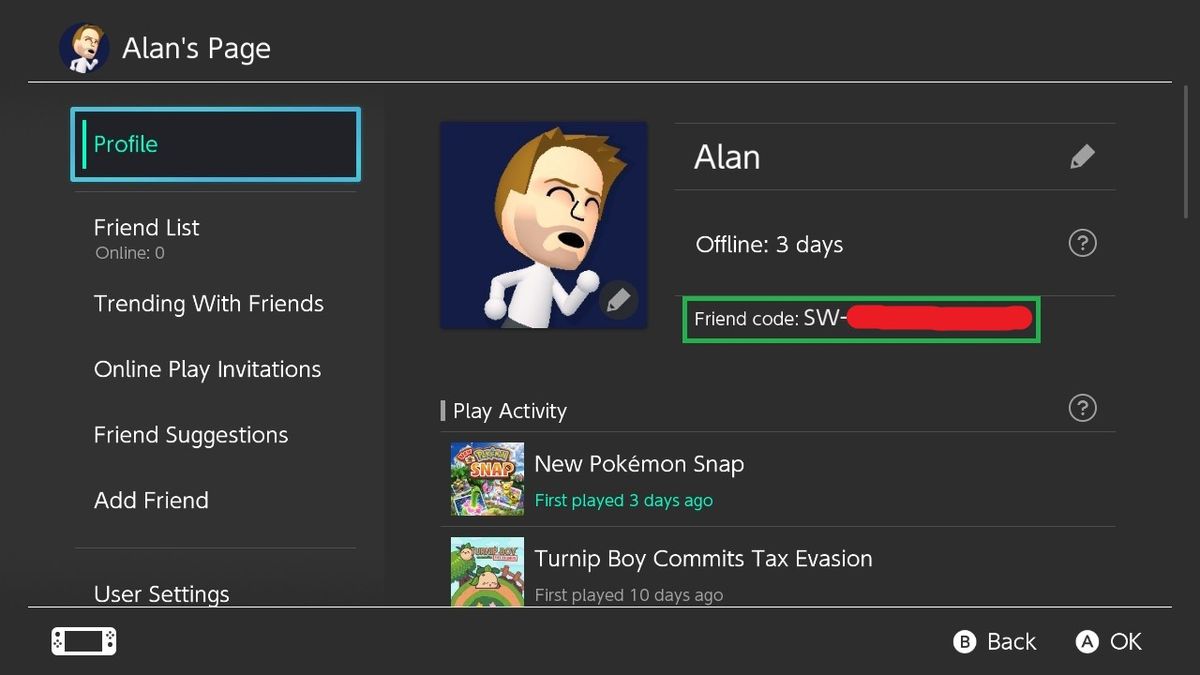Click the friend code field

pyautogui.click(x=860, y=319)
